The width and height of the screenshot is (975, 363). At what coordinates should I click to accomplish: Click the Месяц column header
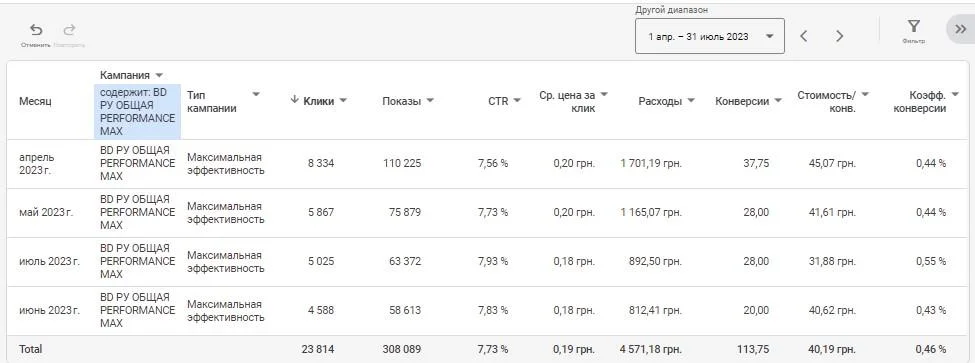tap(35, 101)
